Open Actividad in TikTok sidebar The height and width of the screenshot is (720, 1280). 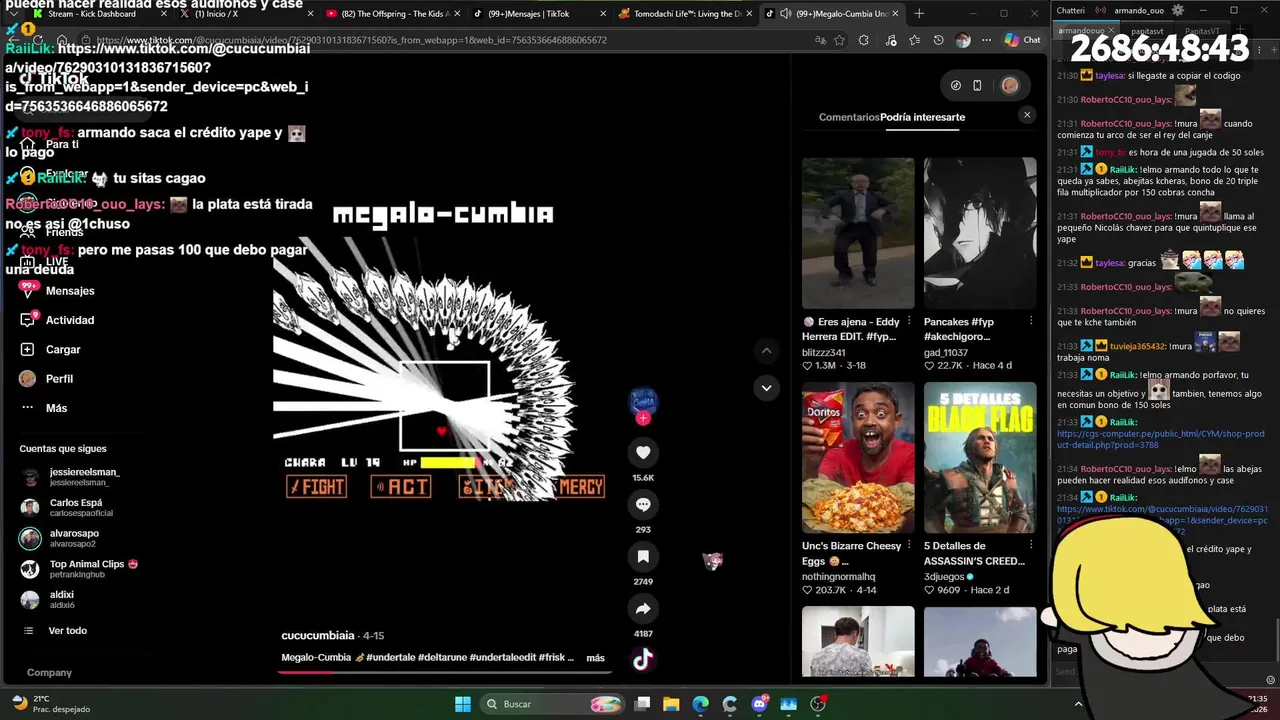70,320
